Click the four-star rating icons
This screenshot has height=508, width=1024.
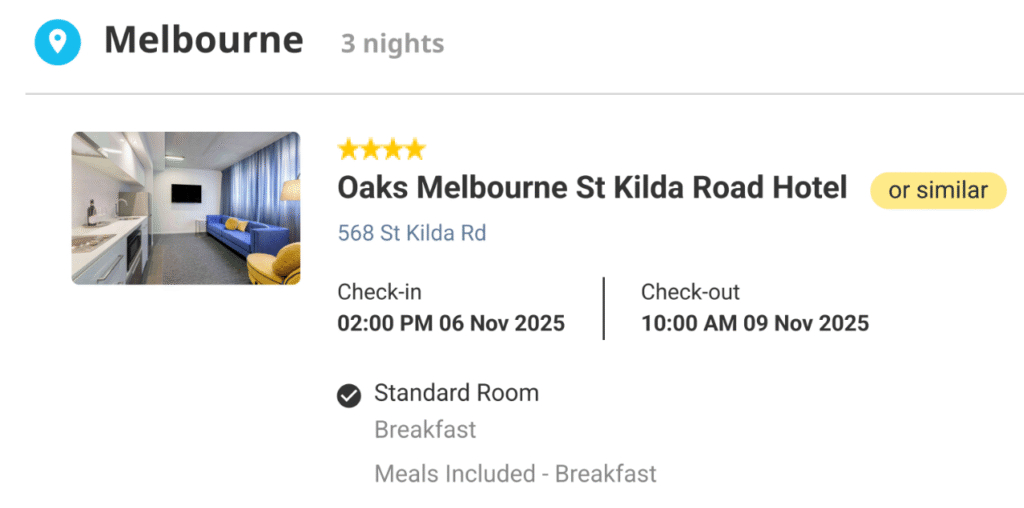(x=381, y=150)
